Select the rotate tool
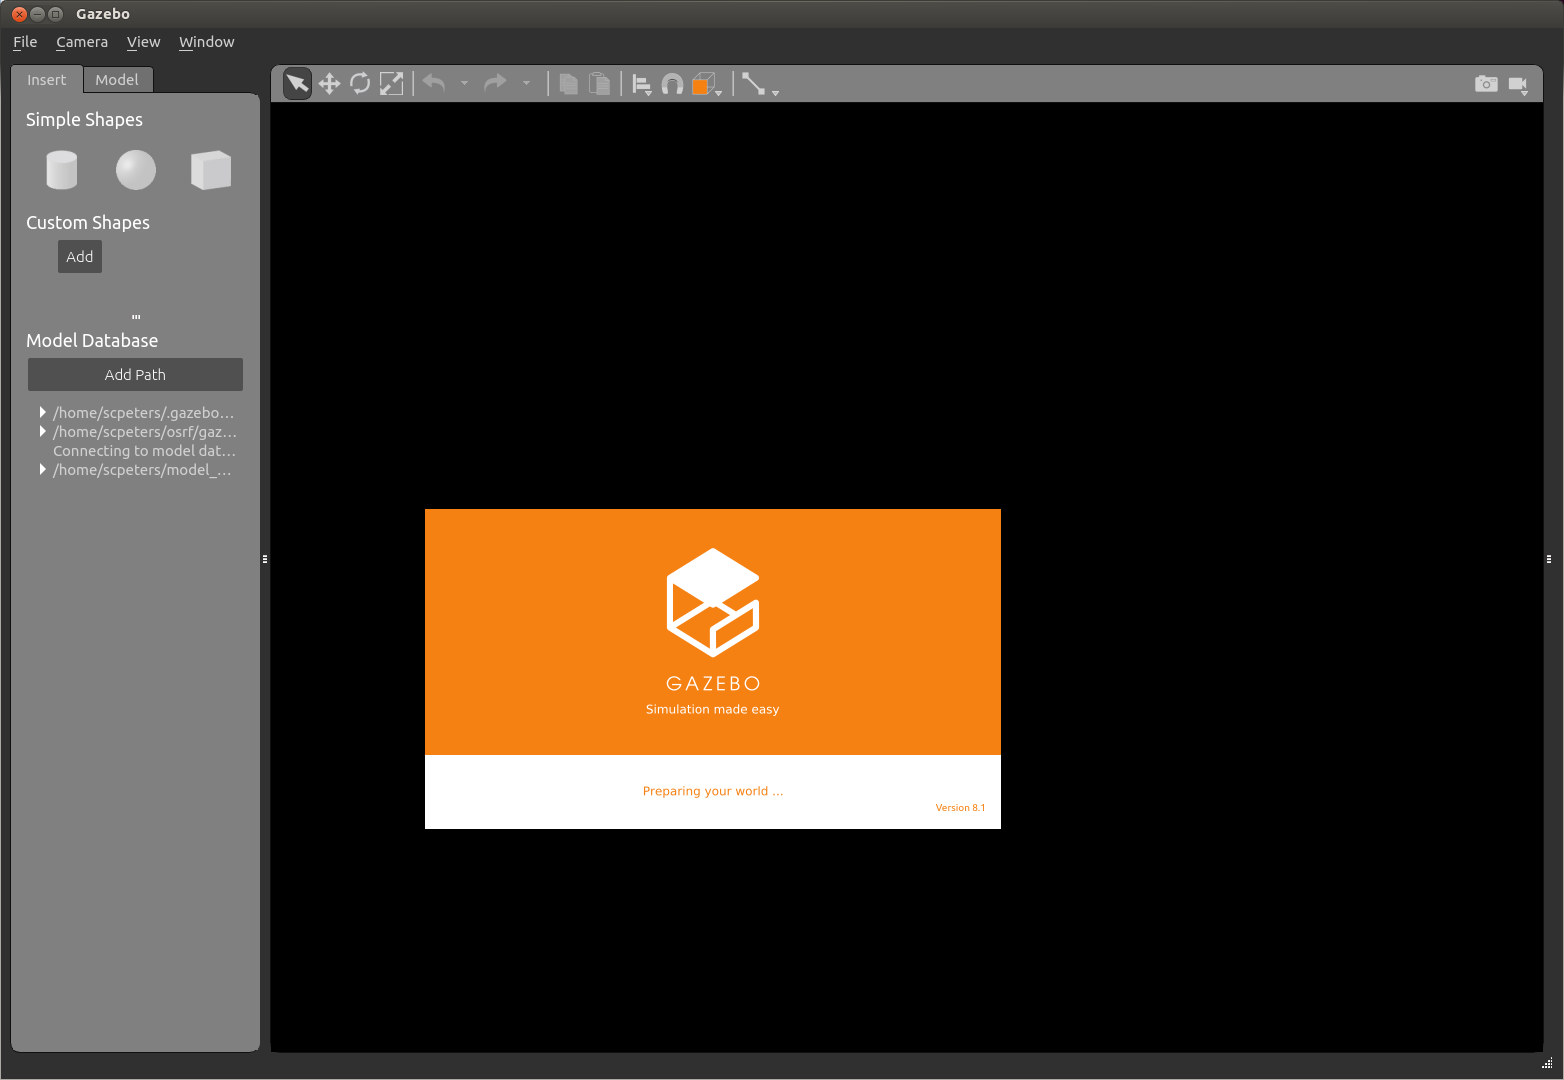The image size is (1564, 1080). coord(360,84)
